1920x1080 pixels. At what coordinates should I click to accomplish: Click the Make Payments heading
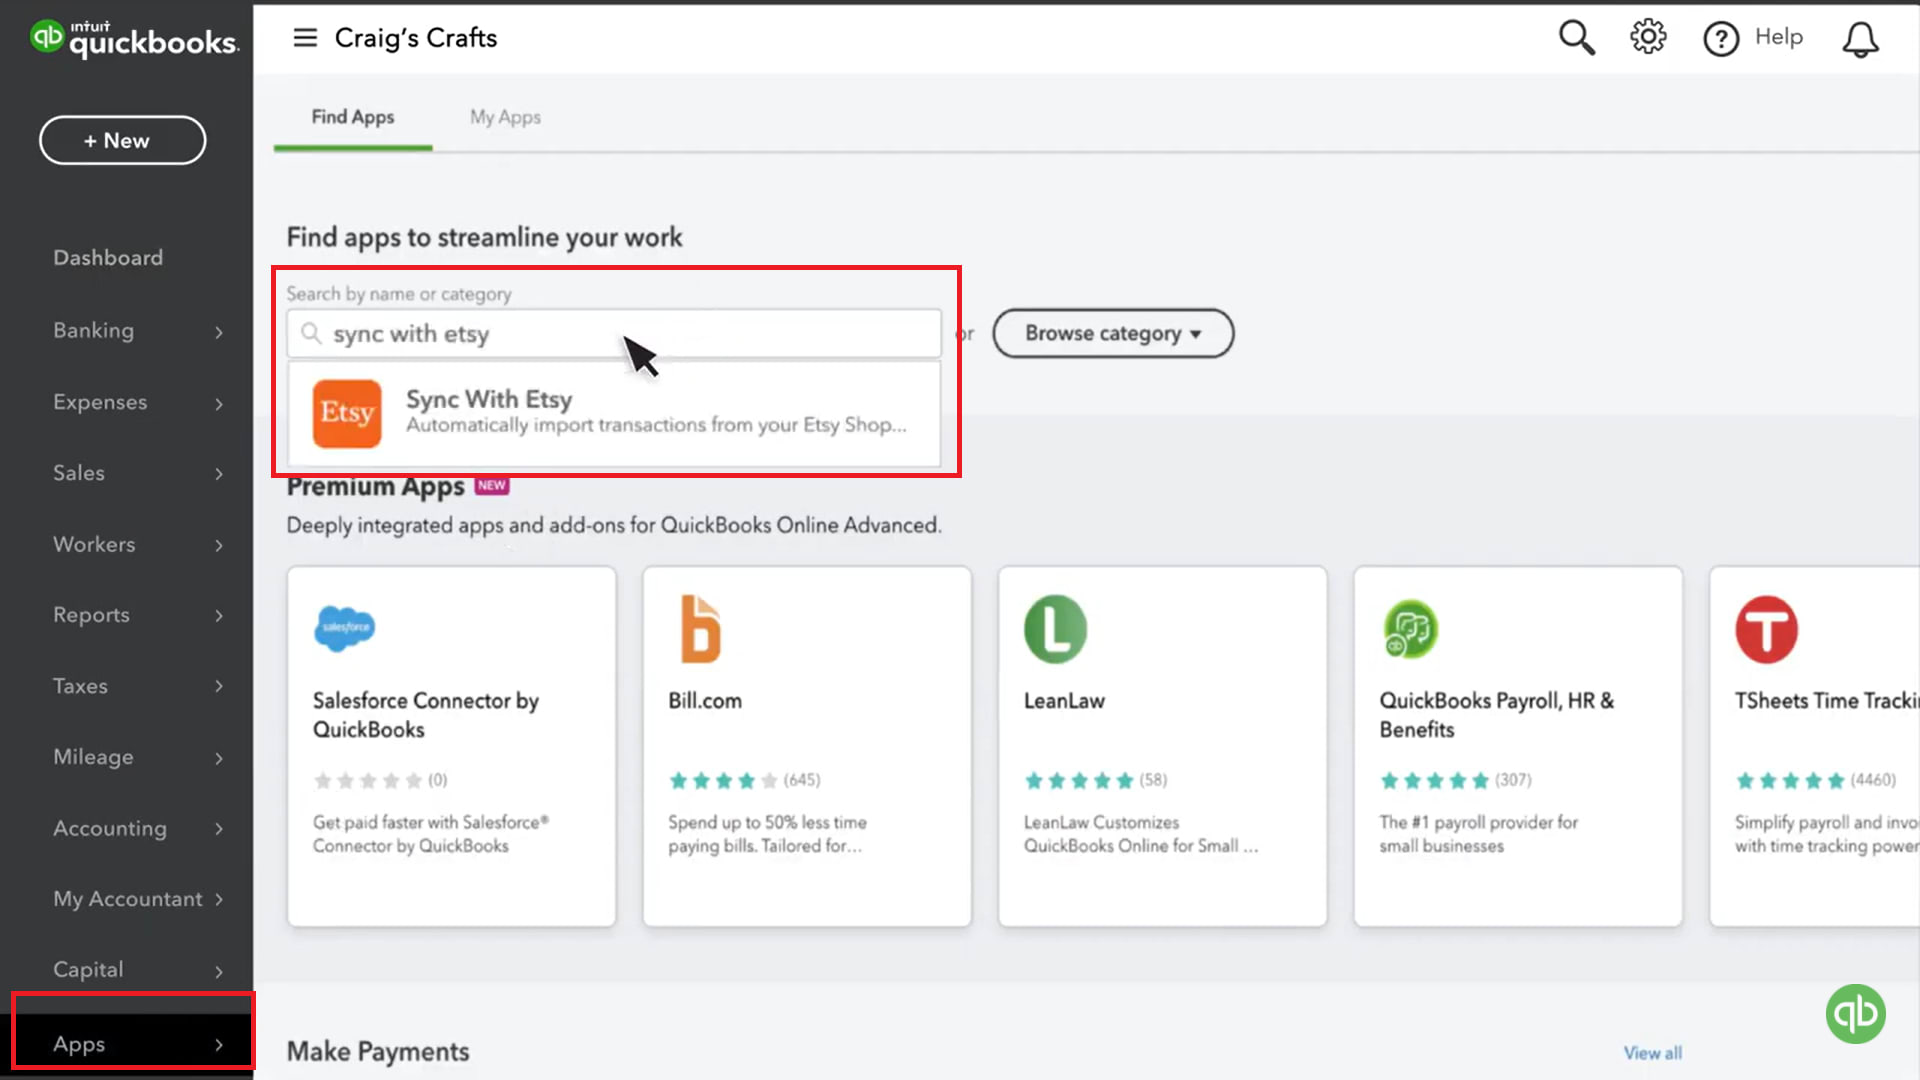tap(378, 1052)
